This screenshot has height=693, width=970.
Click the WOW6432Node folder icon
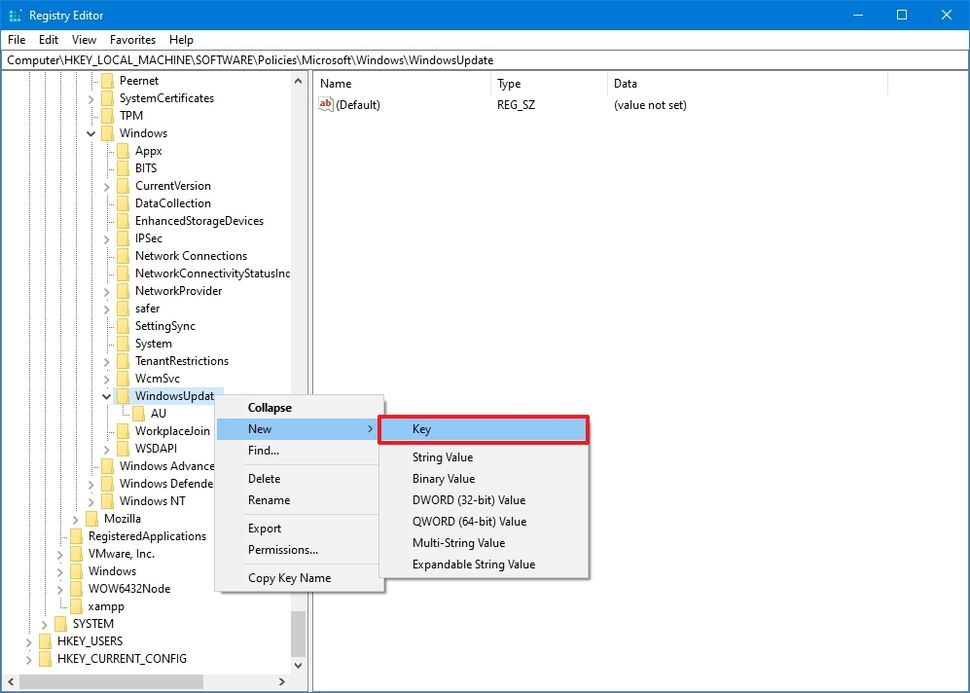78,588
